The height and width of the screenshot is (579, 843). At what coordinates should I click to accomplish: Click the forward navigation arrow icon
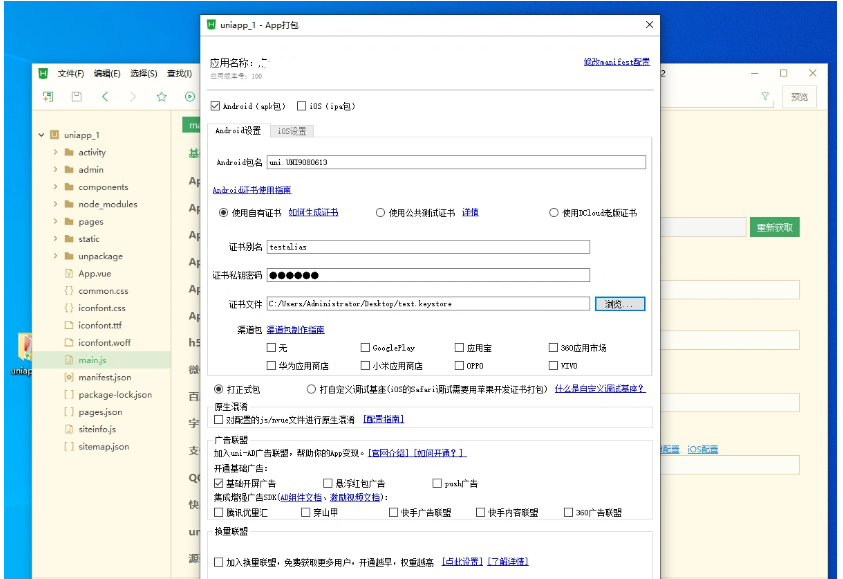133,97
